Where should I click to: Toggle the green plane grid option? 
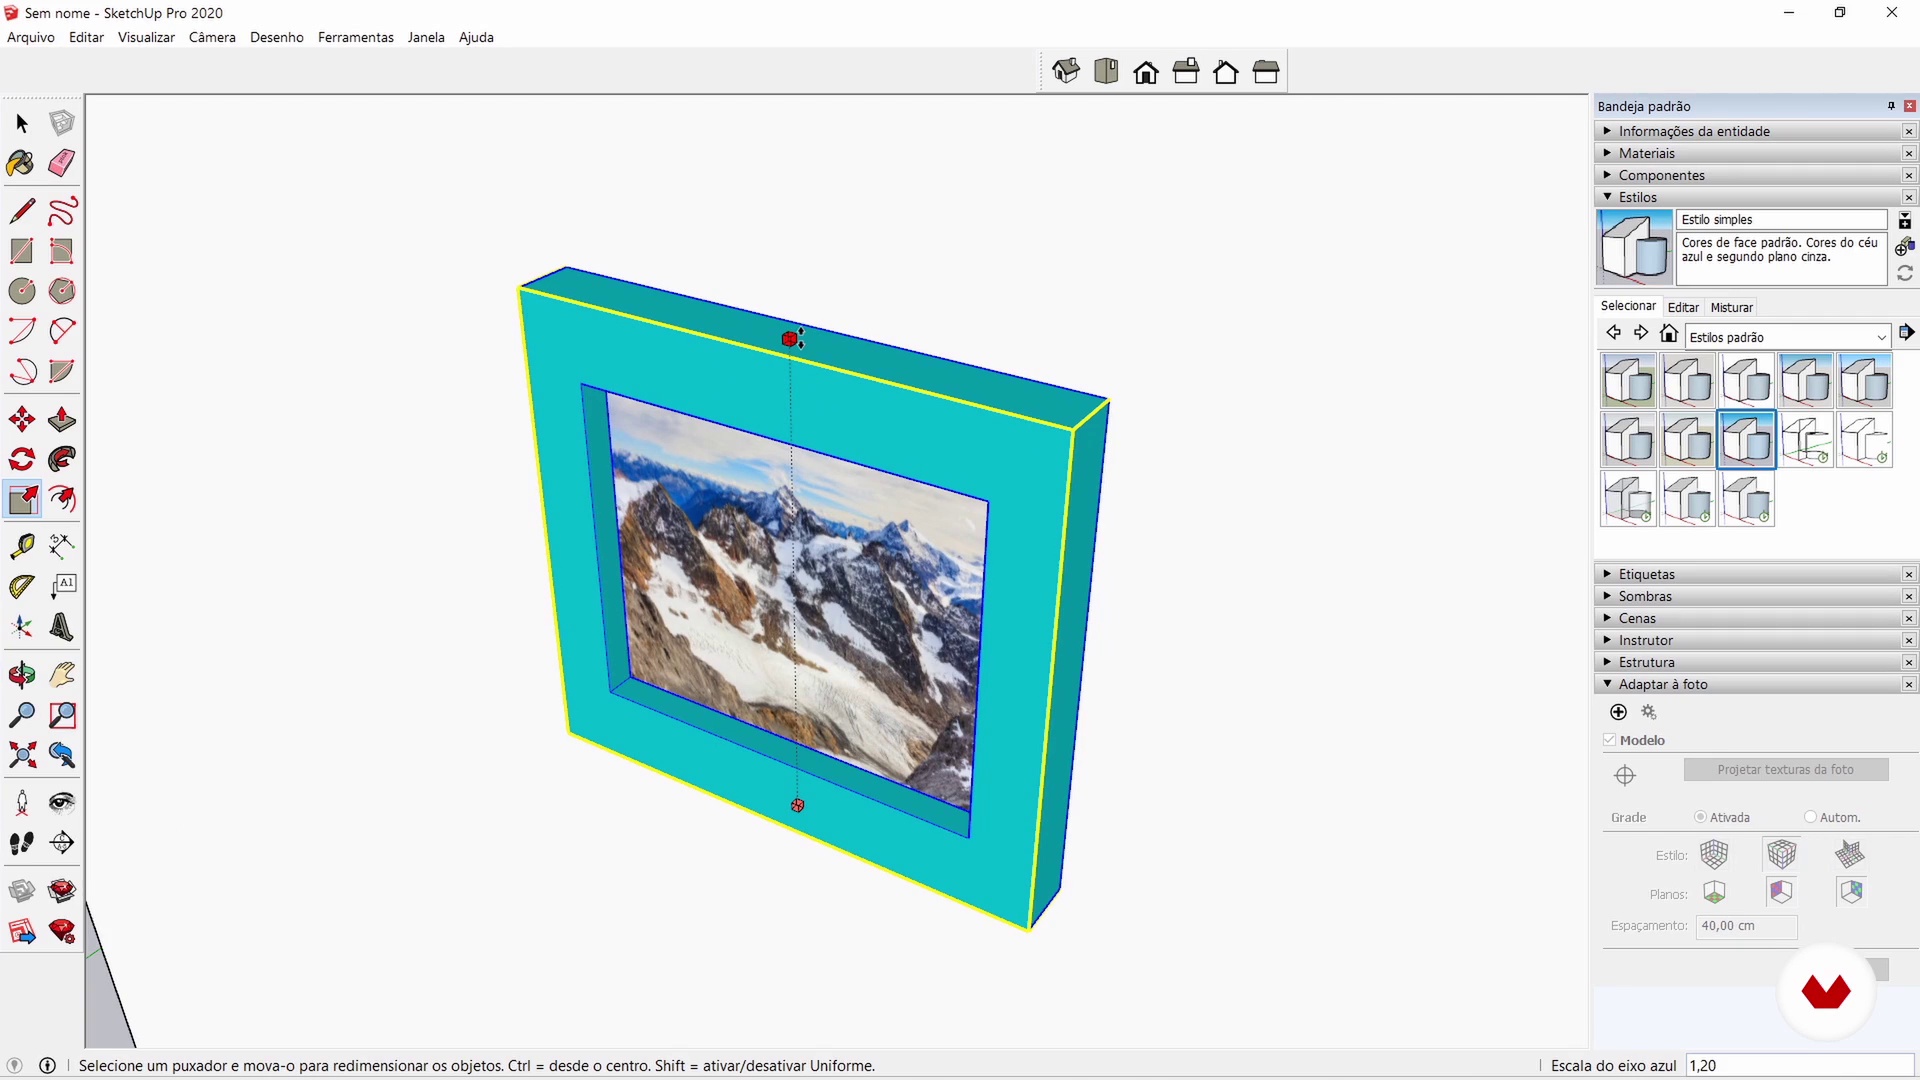pos(1714,892)
